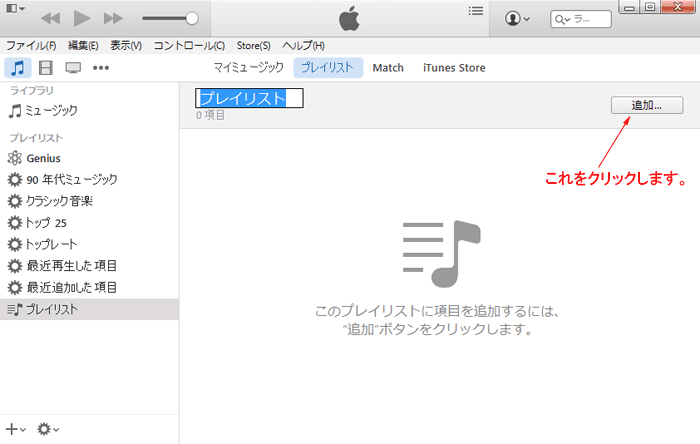Select the プレイリスト item in the sidebar

pos(89,309)
